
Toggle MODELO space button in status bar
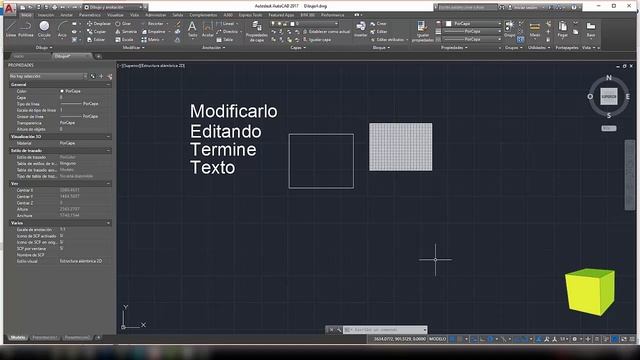pyautogui.click(x=437, y=339)
